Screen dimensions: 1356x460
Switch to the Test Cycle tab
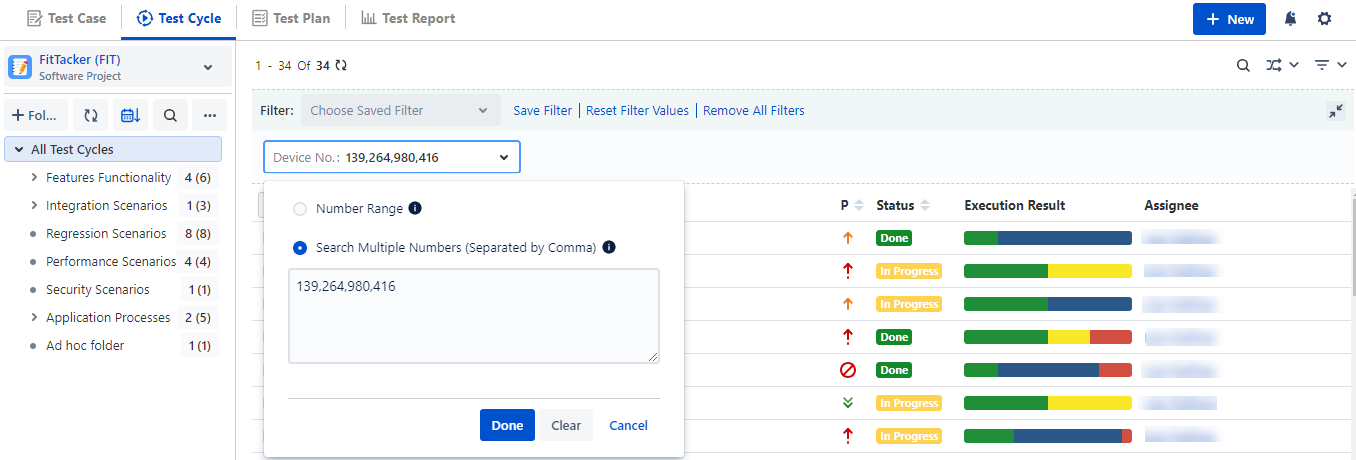179,18
